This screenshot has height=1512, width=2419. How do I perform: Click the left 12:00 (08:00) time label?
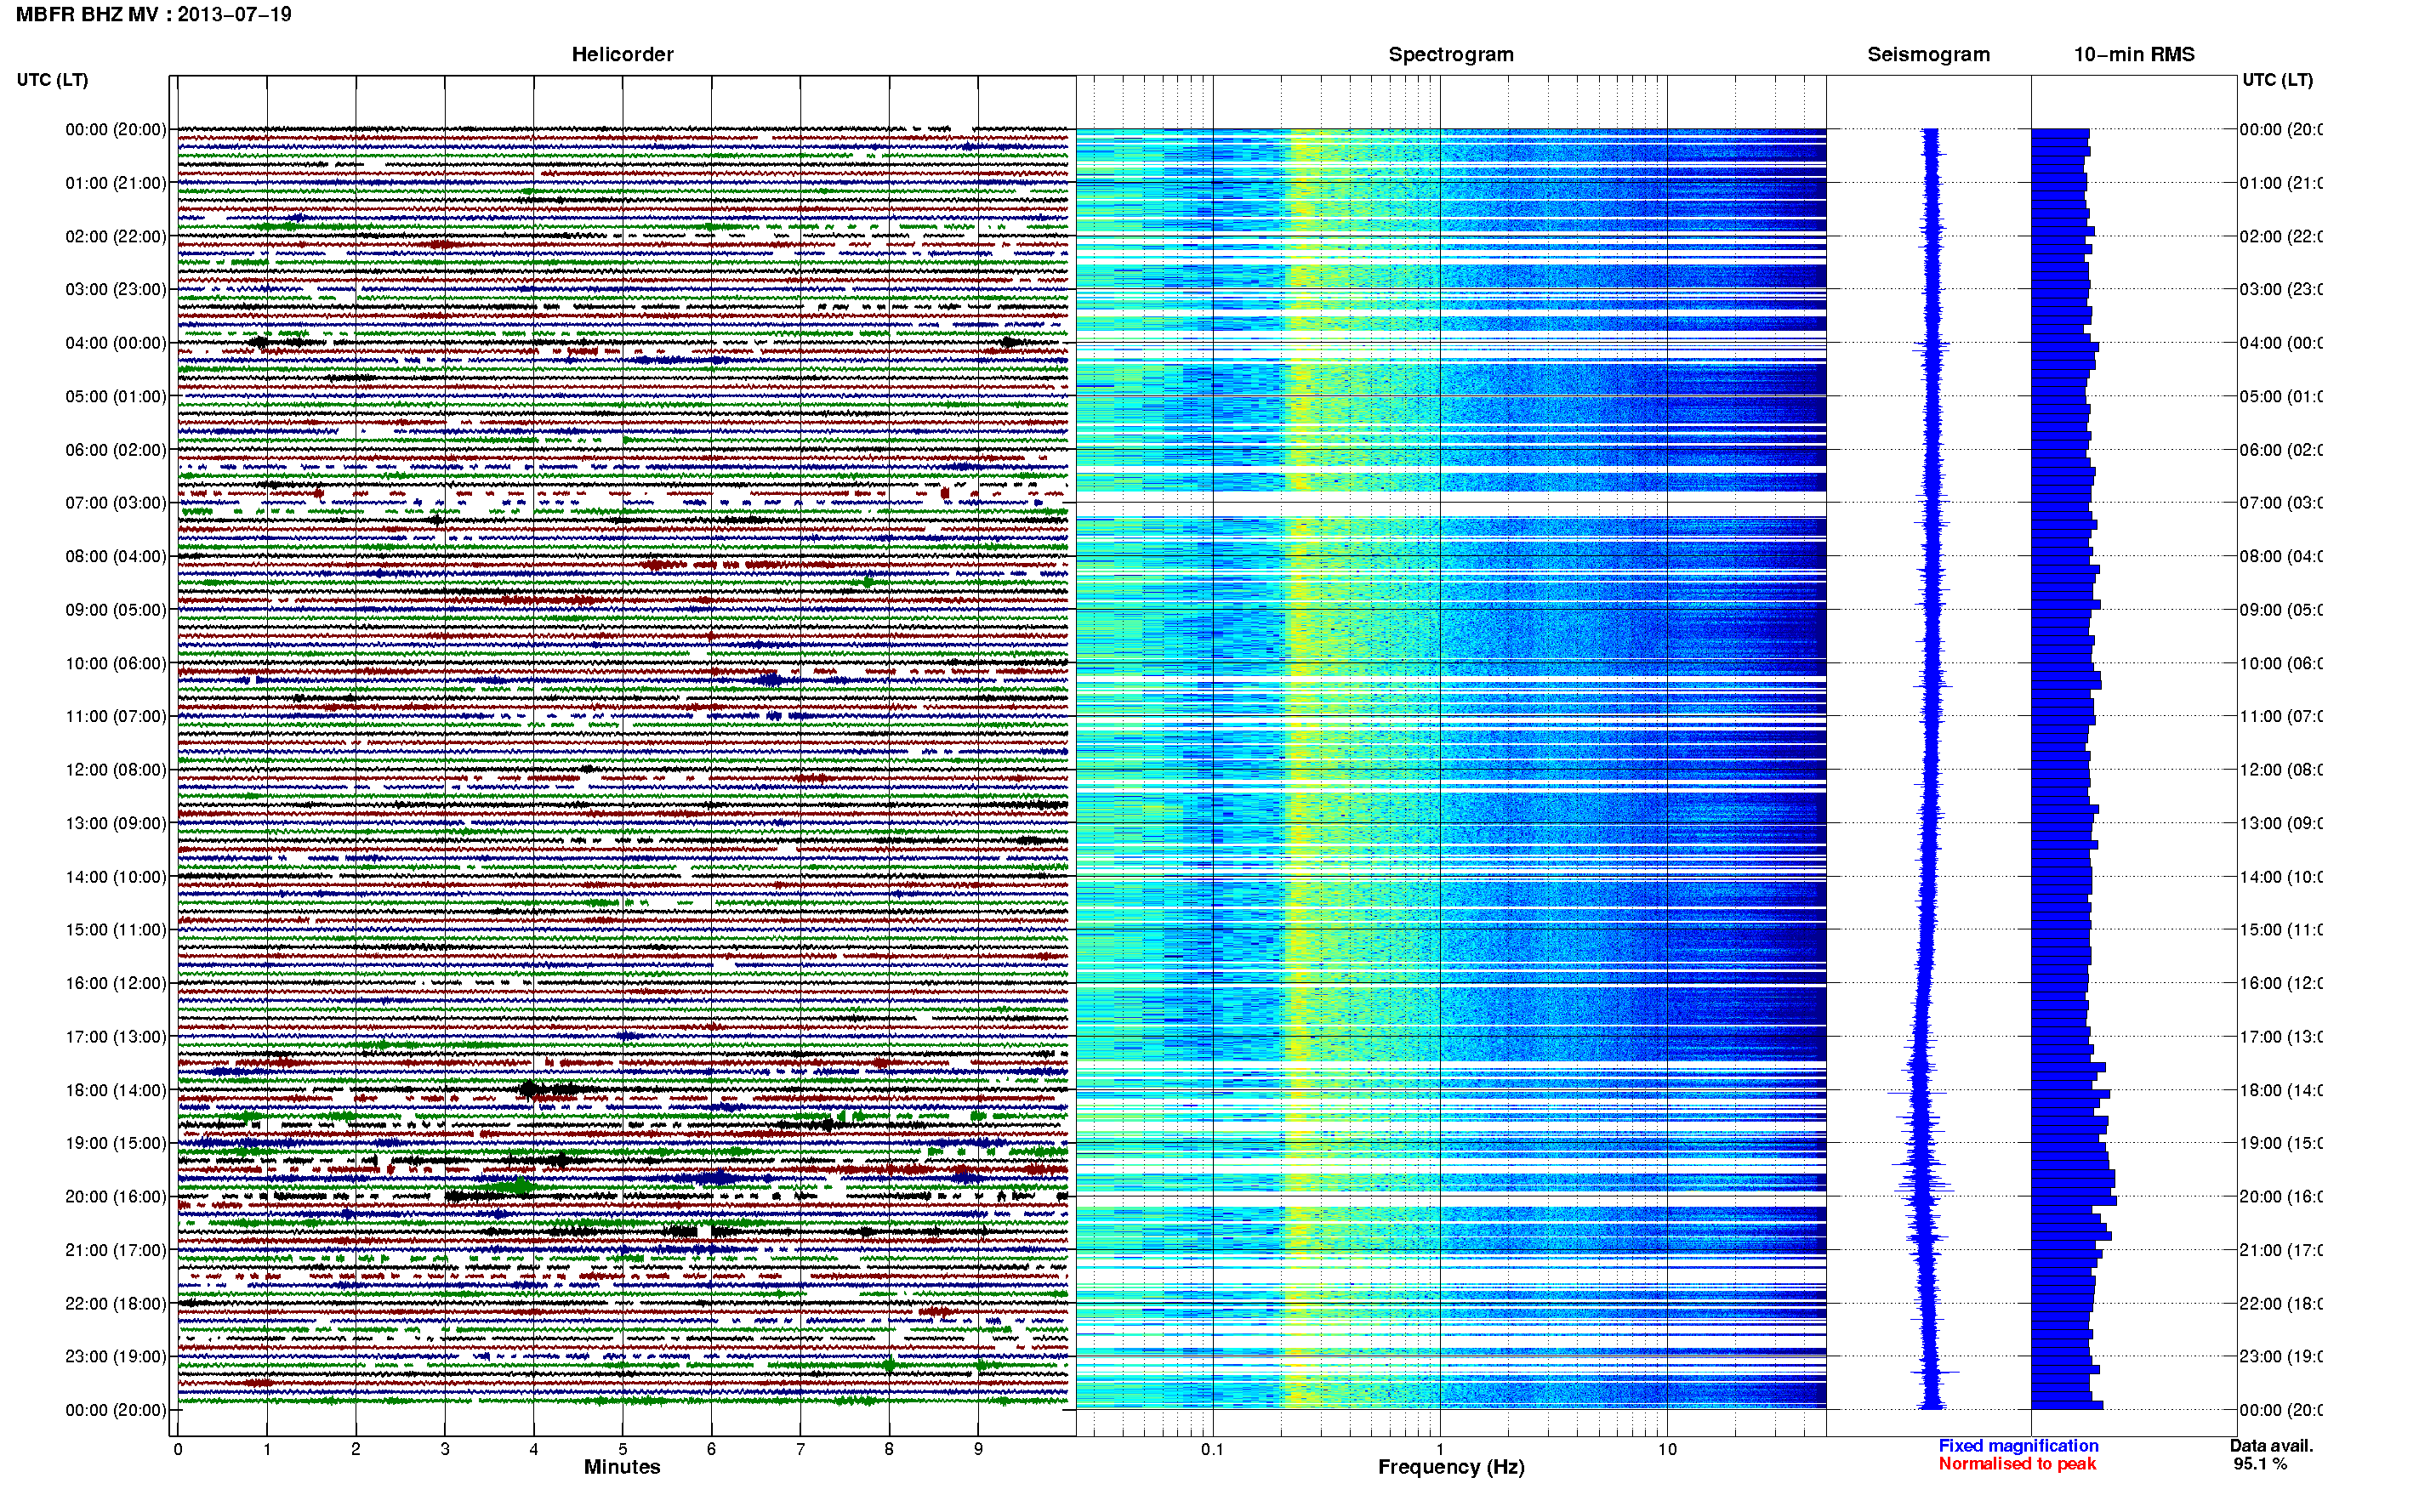click(116, 770)
